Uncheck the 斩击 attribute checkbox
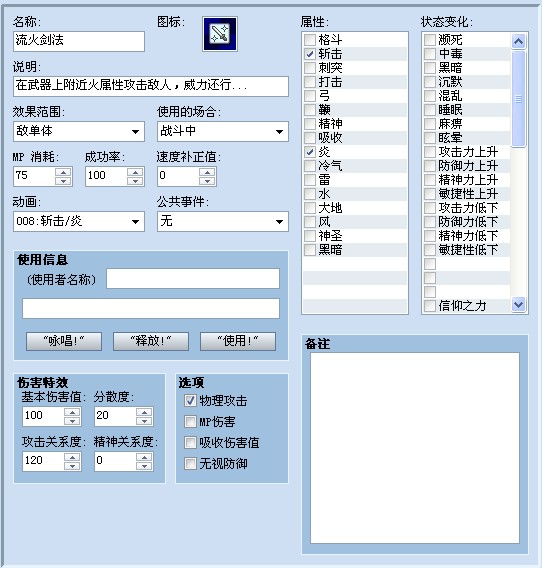This screenshot has height=568, width=542. (310, 54)
